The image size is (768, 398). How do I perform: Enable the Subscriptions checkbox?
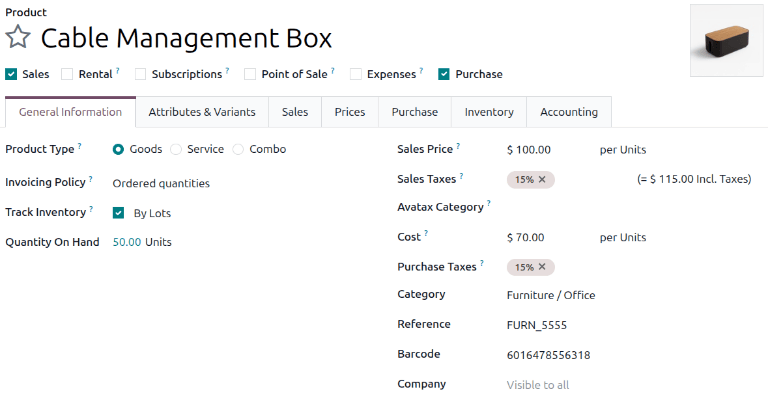click(141, 74)
